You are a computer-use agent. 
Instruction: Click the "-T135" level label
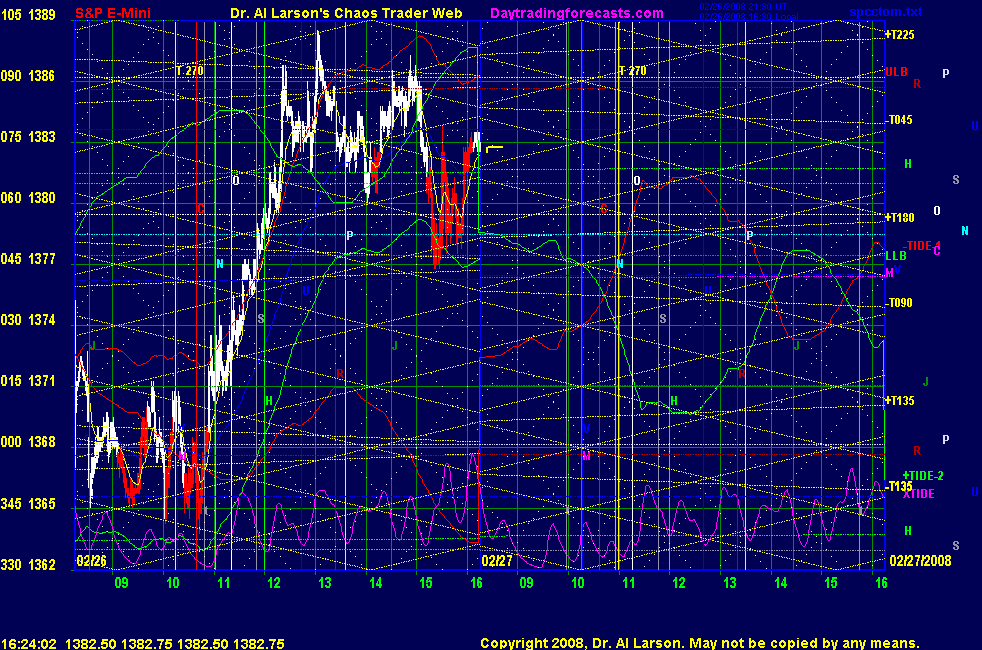click(x=900, y=486)
